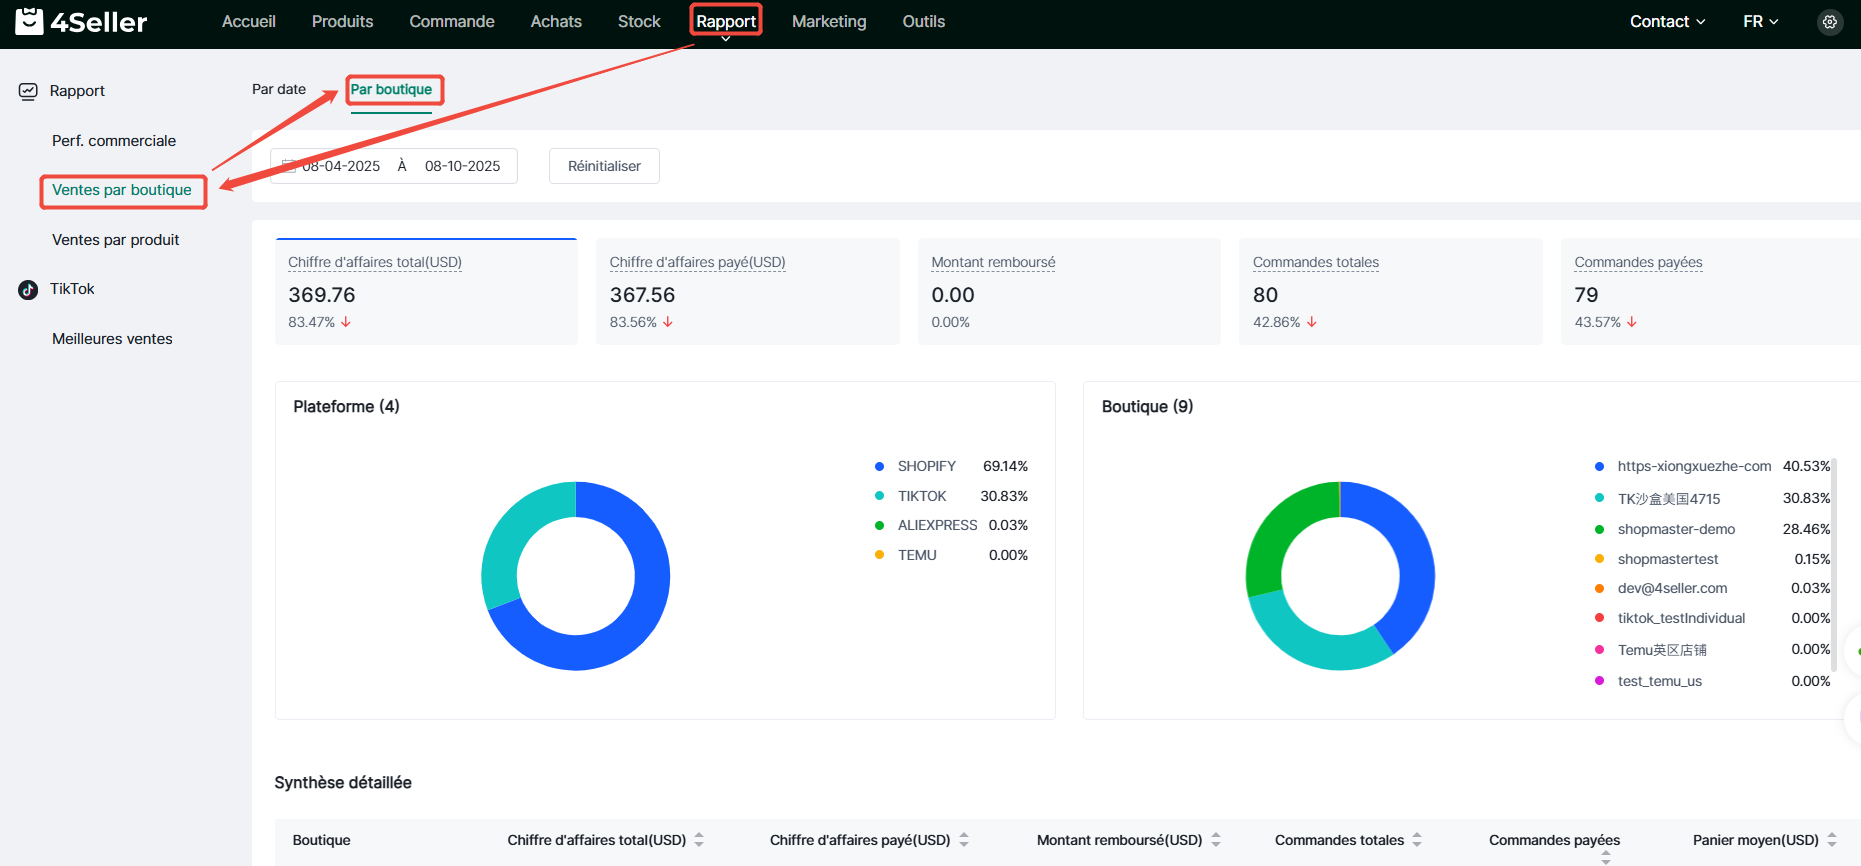Screen dimensions: 1861x866
Task: Click the end date 08-10-2025 field
Action: coord(462,166)
